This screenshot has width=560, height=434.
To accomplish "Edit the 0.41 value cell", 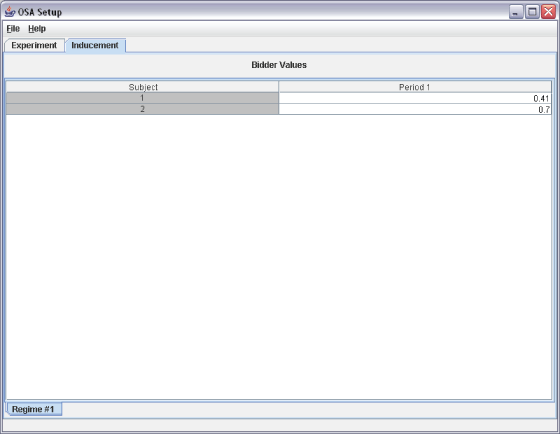I will (x=415, y=98).
